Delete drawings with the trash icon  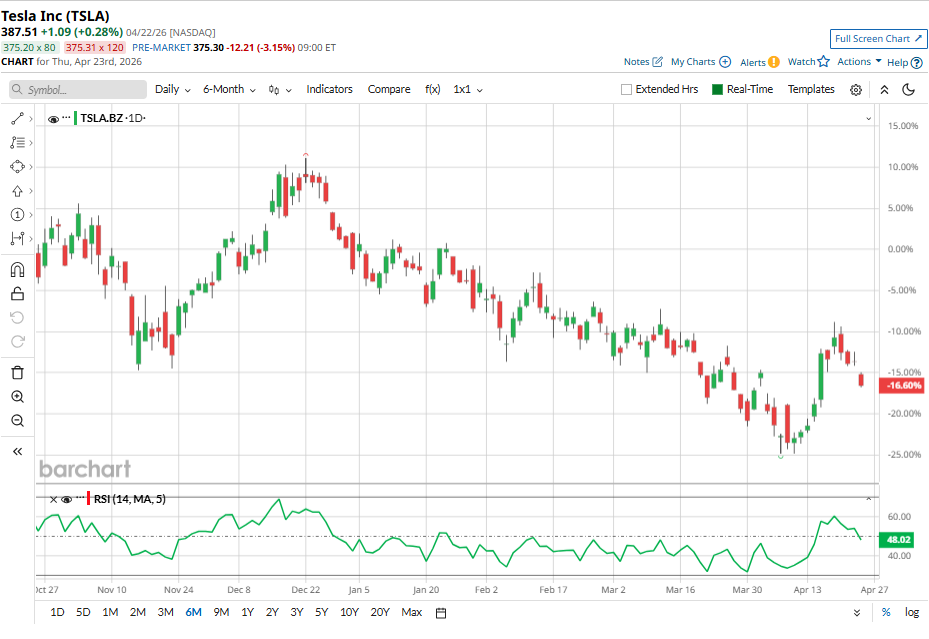point(17,372)
